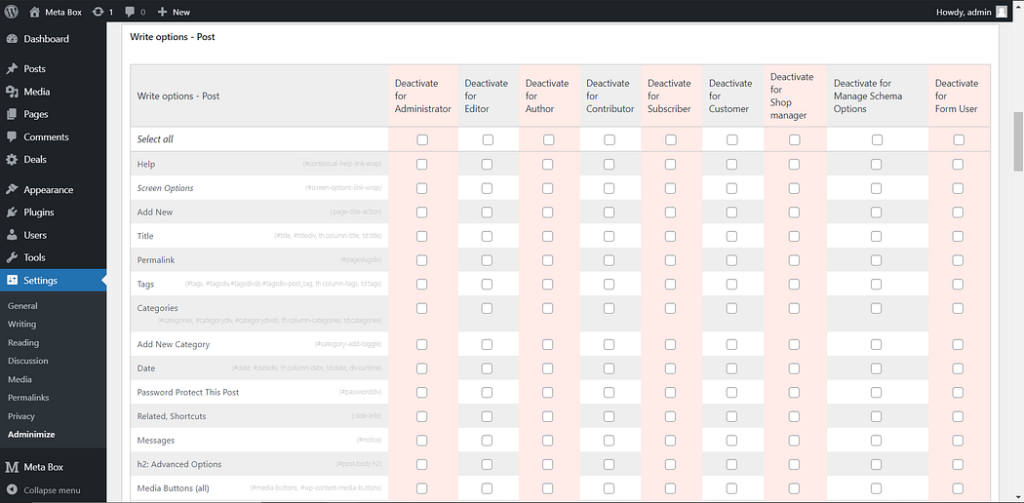Collapse the admin sidebar menu
Viewport: 1024px width, 503px height.
(52, 490)
